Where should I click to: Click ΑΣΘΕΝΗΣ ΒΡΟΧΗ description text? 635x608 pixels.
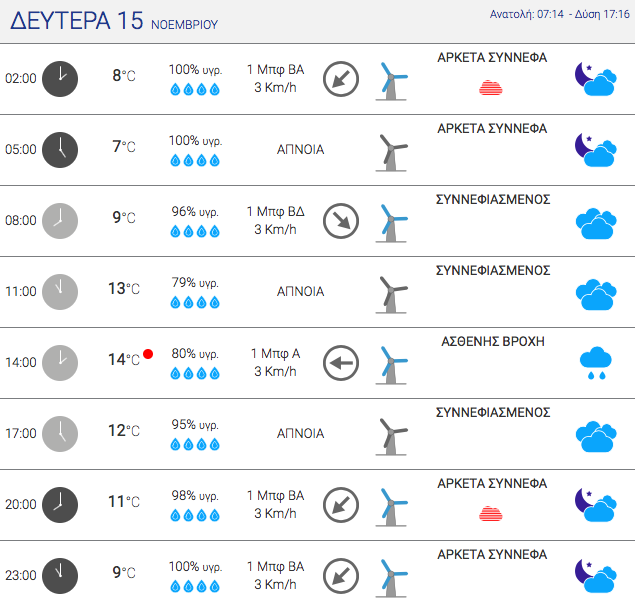click(493, 341)
